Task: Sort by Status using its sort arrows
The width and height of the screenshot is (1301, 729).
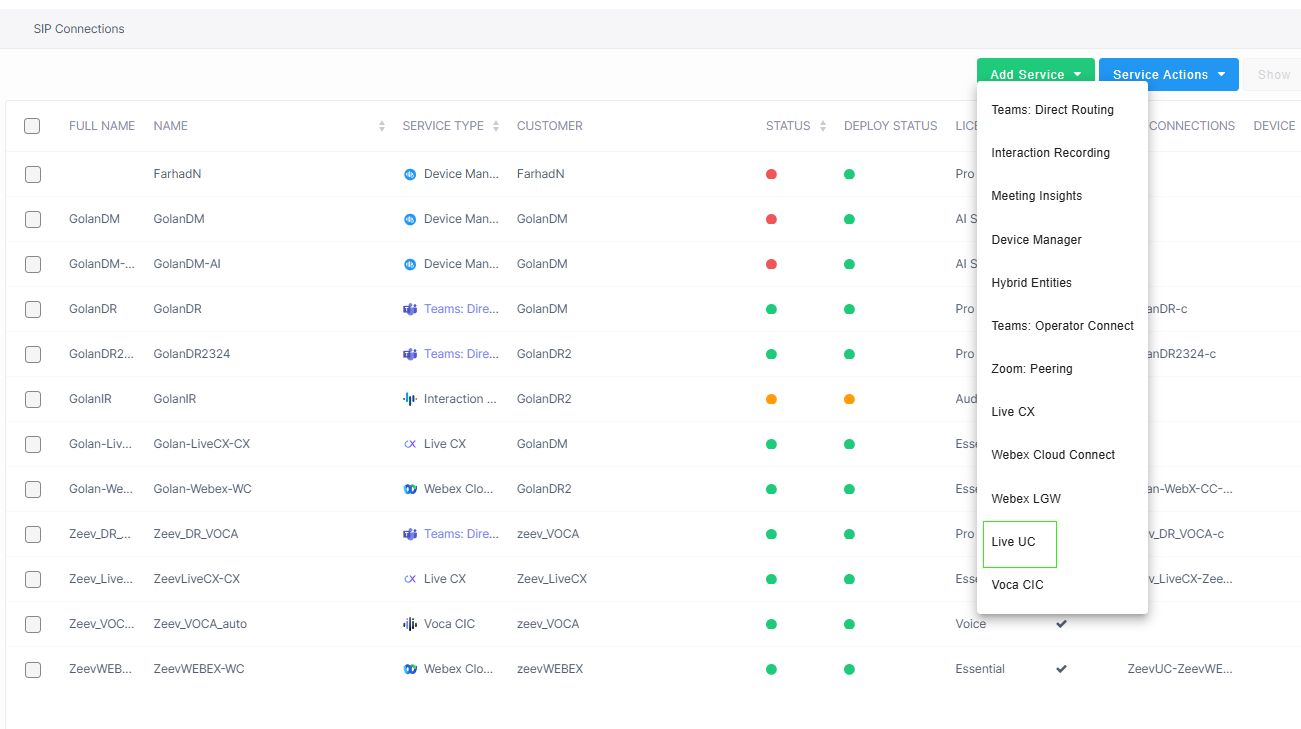Action: pos(823,126)
